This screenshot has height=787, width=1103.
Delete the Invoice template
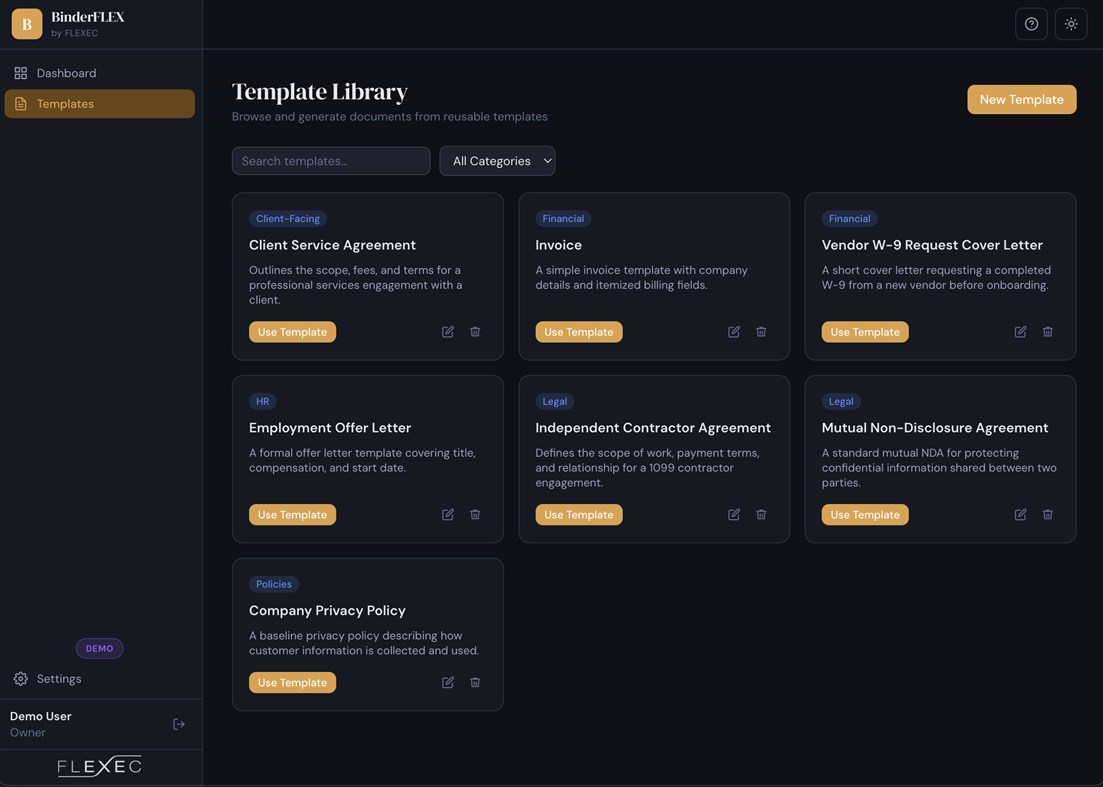click(x=761, y=331)
